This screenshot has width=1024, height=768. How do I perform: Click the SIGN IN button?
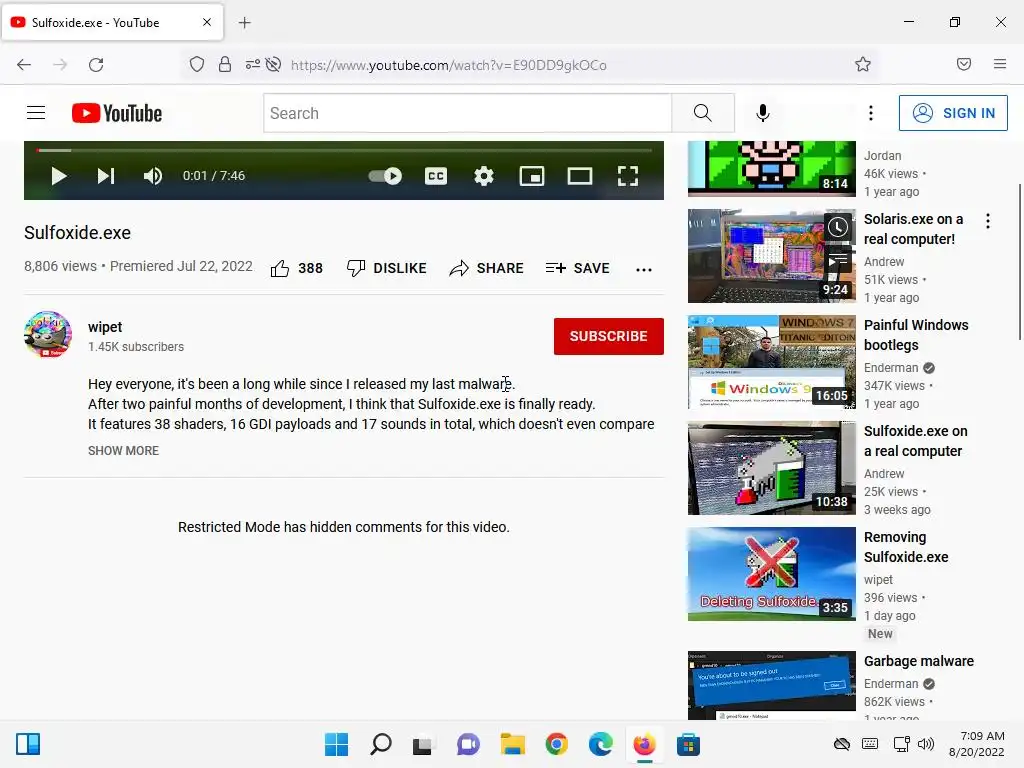pyautogui.click(x=953, y=113)
